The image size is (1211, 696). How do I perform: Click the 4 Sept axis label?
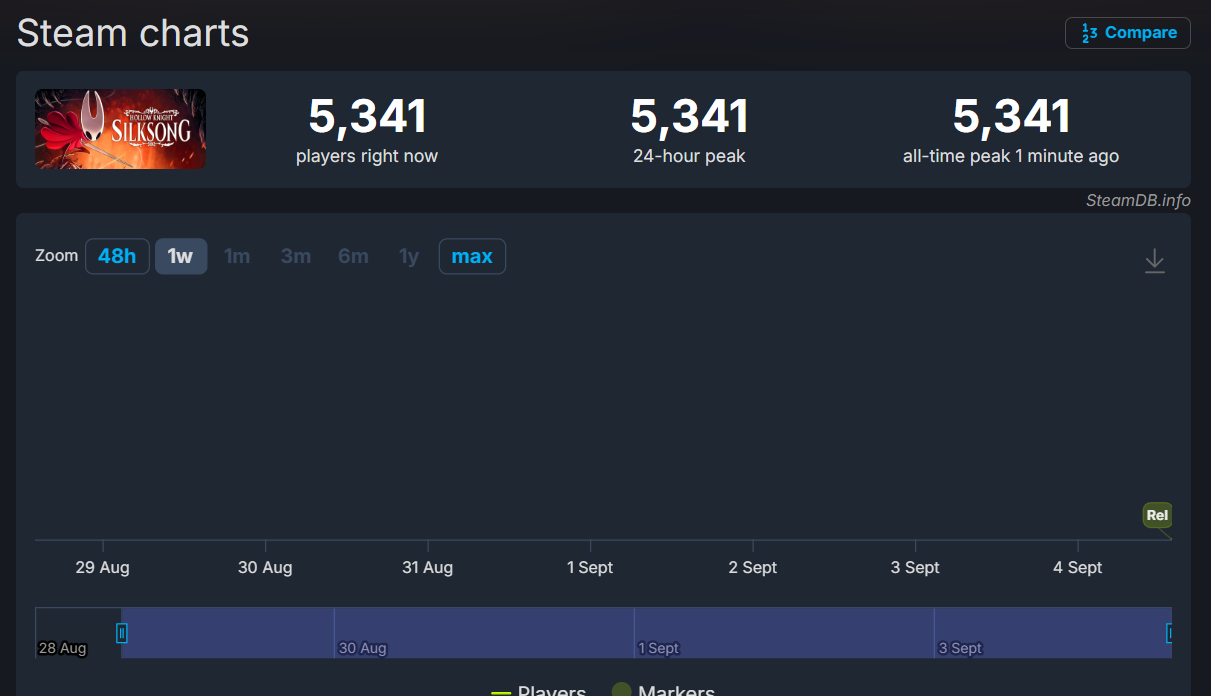tap(1078, 567)
